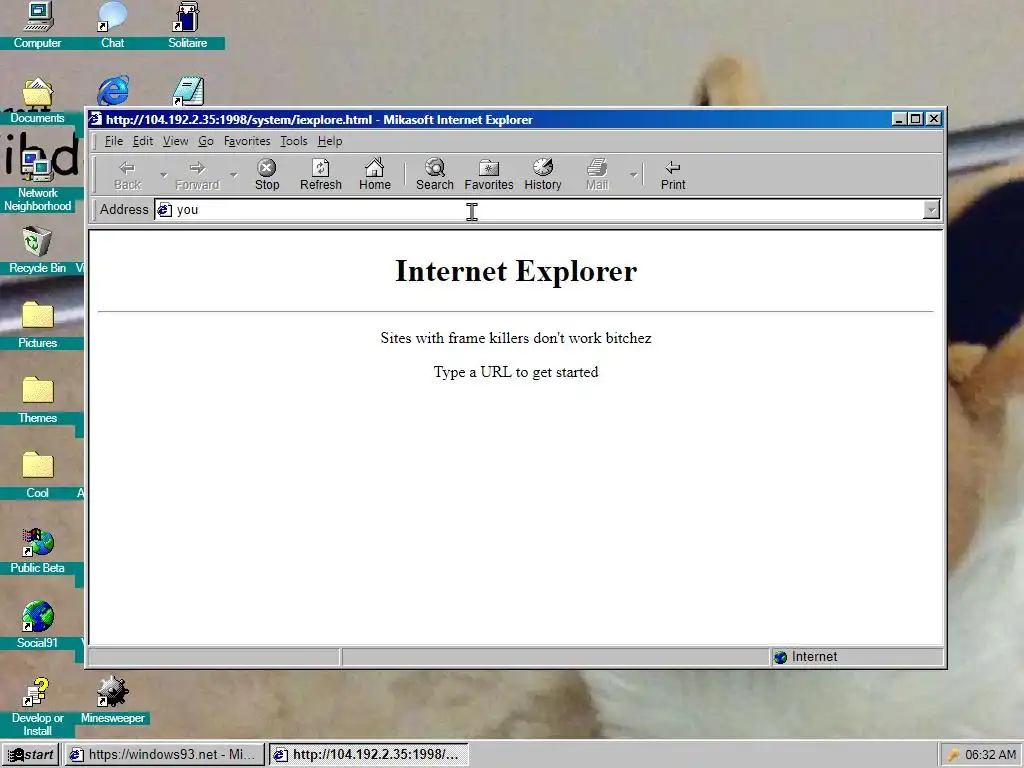Screen dimensions: 1024x768
Task: Select the Cool folder icon
Action: click(x=37, y=475)
